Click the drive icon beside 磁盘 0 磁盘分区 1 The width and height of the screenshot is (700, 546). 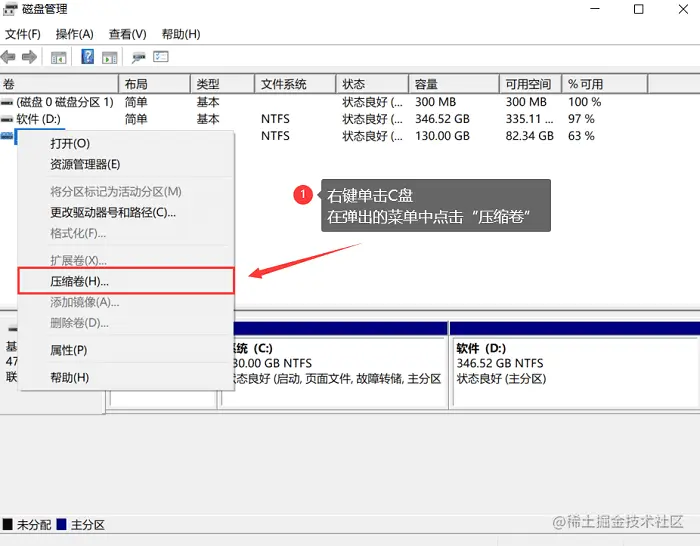(7, 102)
